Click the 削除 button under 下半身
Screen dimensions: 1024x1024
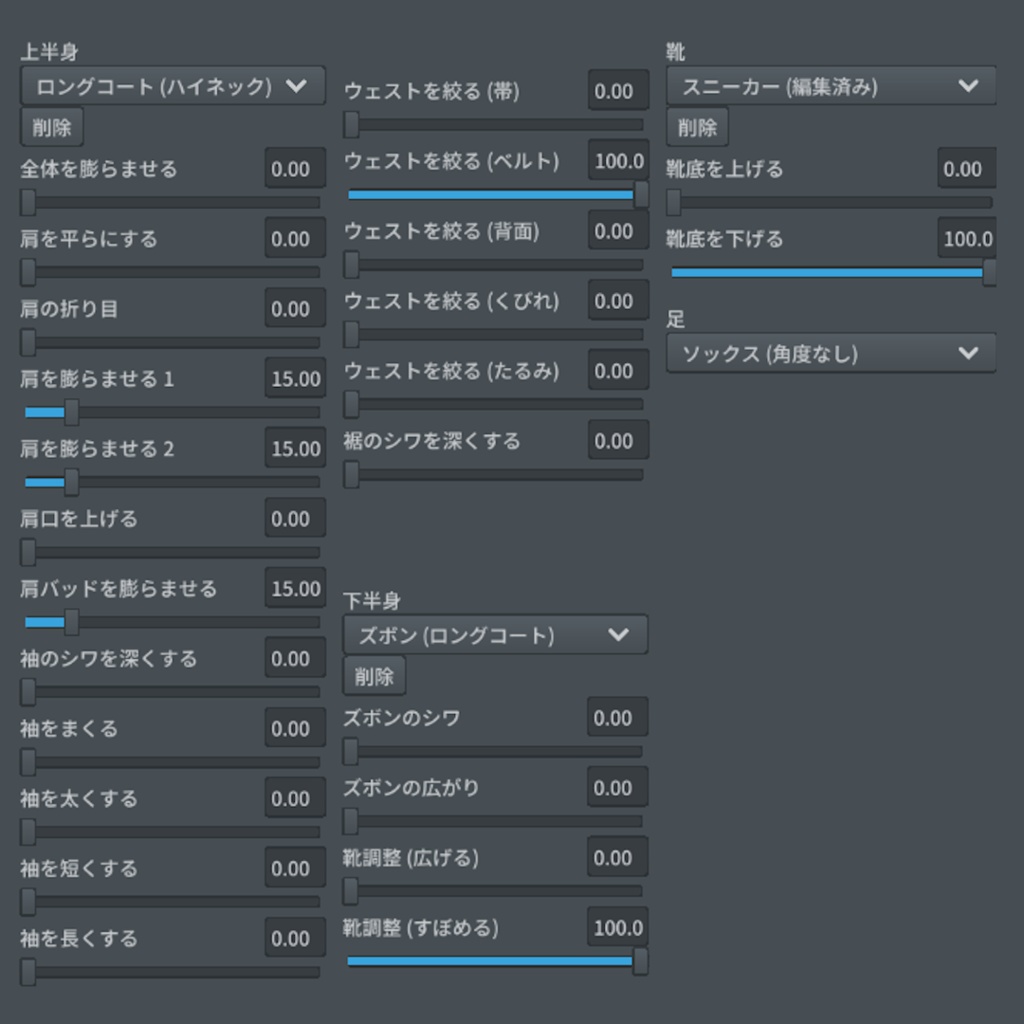(374, 676)
